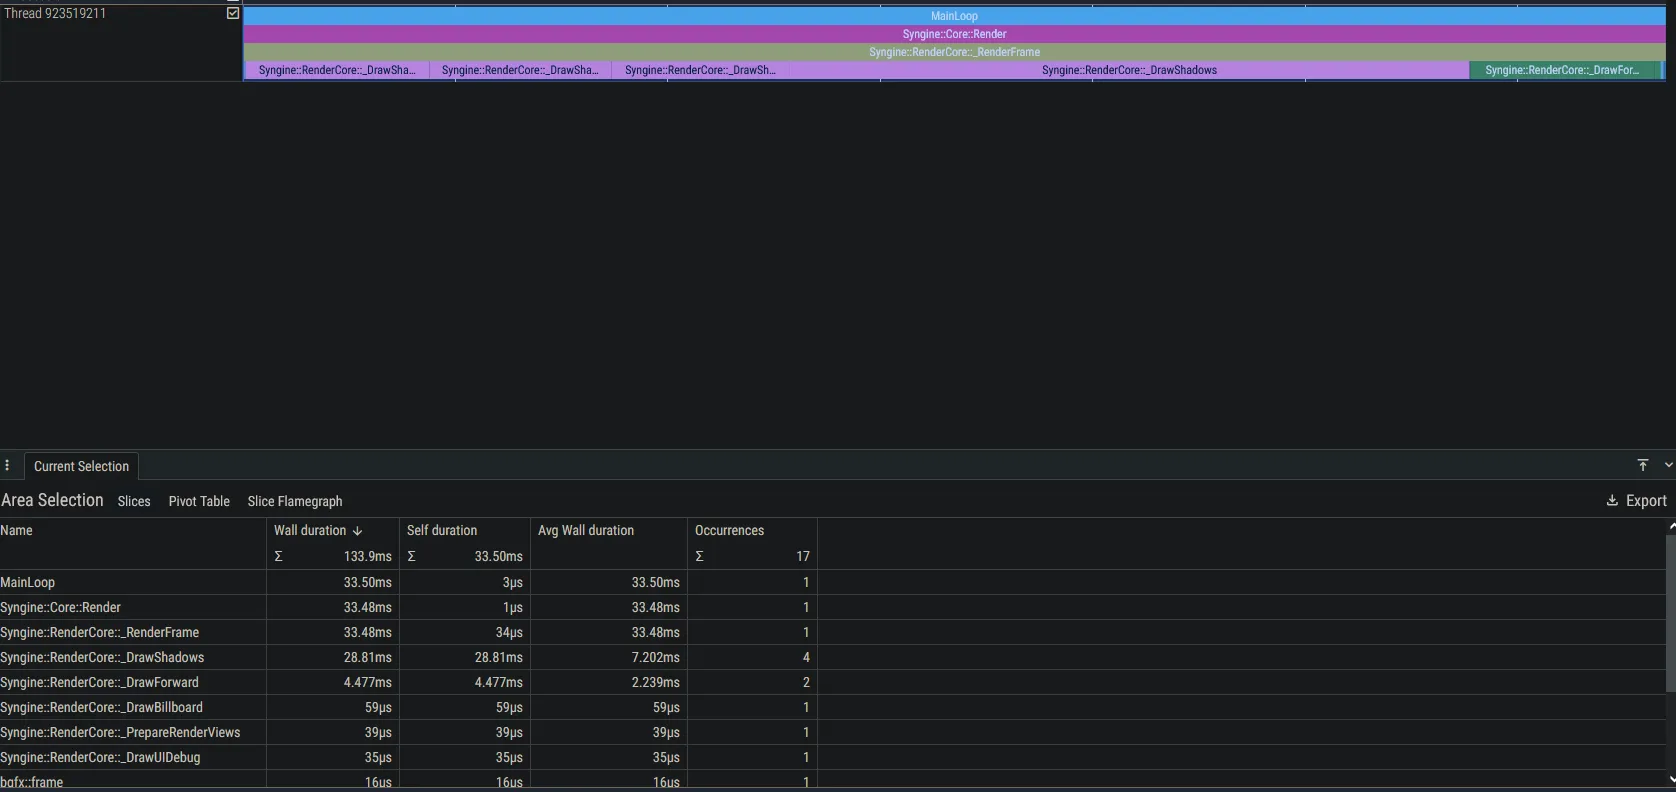This screenshot has width=1676, height=792.
Task: Sort by the Self duration column
Action: [442, 530]
